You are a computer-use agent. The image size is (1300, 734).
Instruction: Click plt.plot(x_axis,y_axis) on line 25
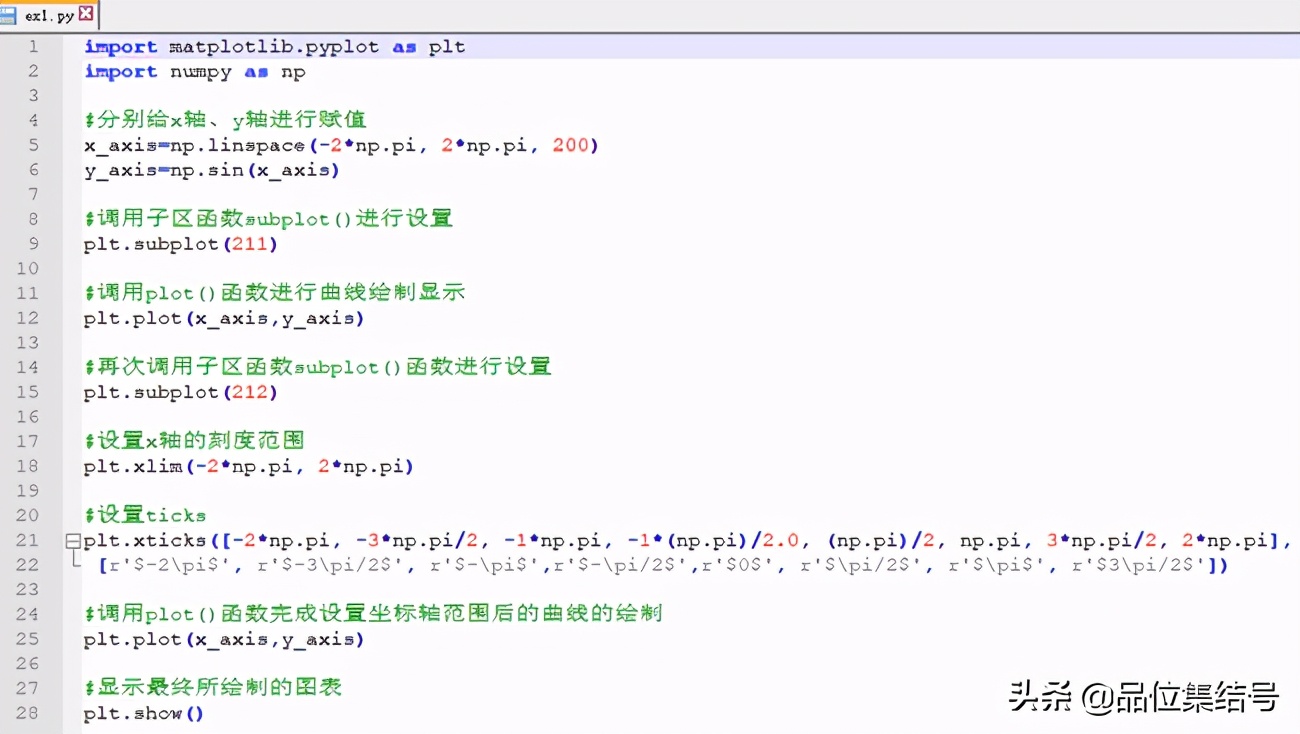point(224,639)
